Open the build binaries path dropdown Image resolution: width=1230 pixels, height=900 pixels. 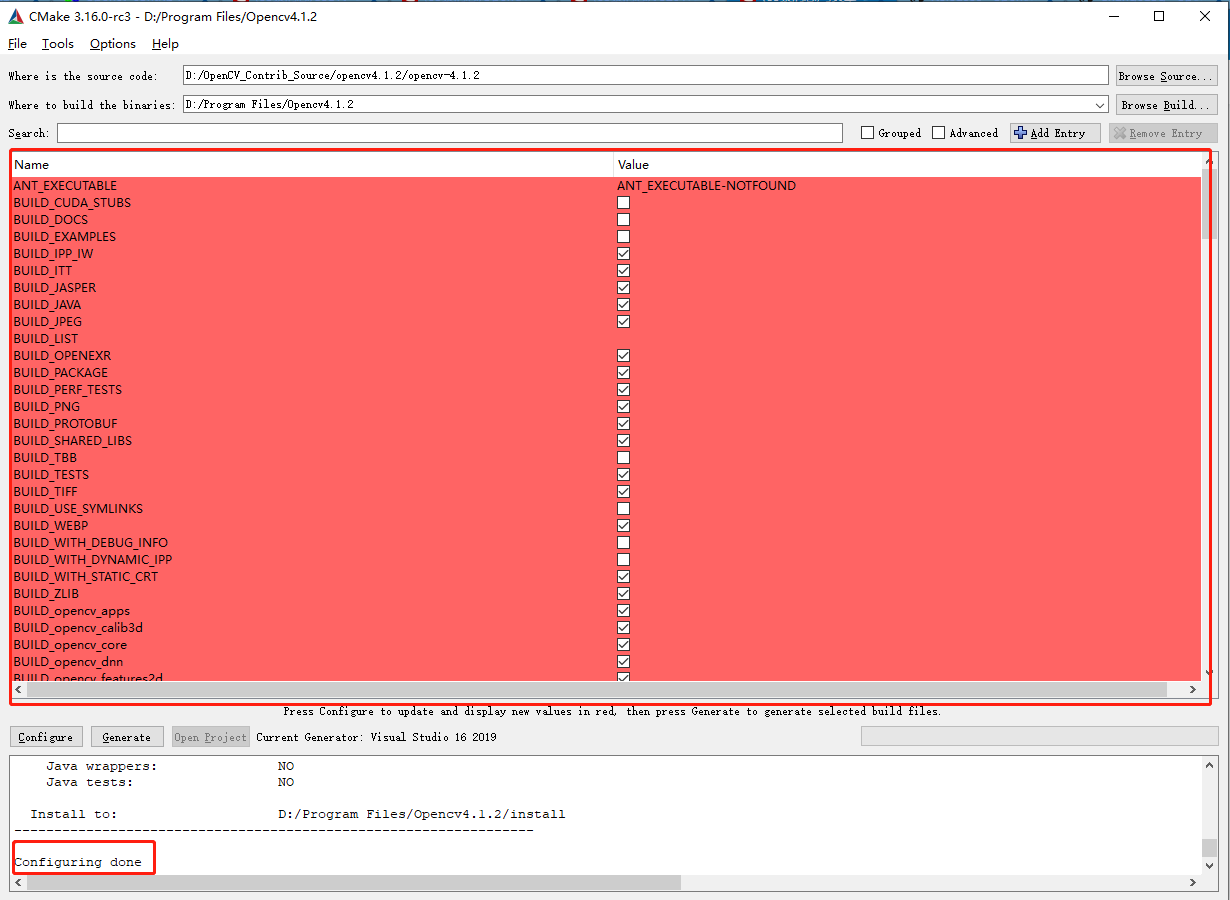(1100, 104)
